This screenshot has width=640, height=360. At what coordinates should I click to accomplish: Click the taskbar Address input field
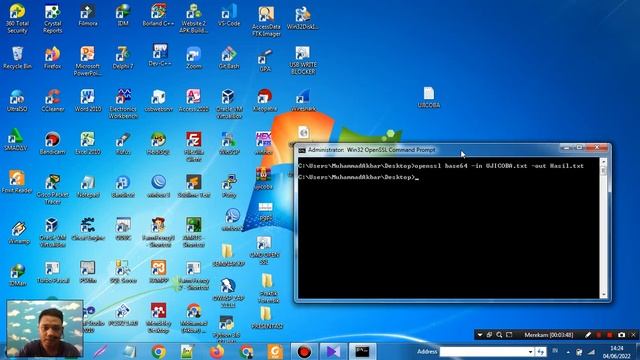click(x=484, y=351)
